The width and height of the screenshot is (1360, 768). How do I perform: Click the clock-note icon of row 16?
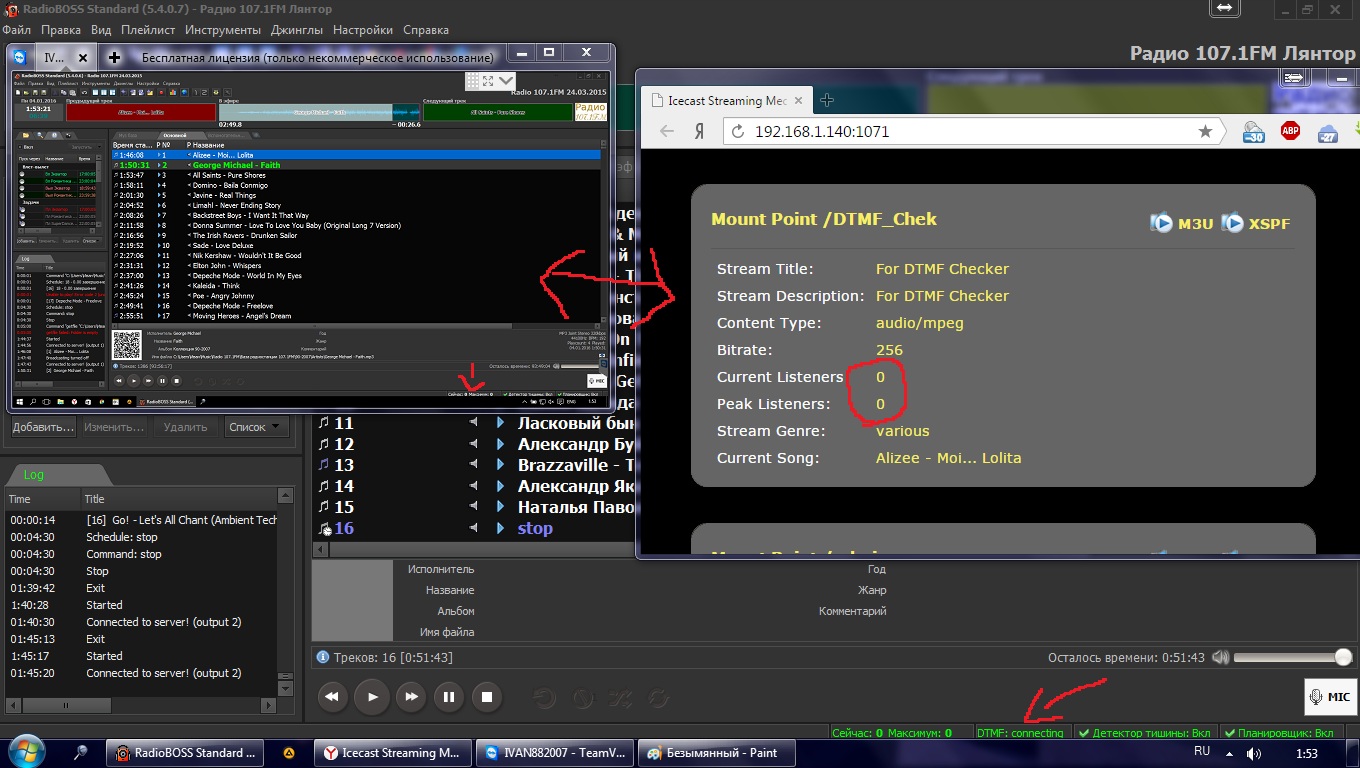coord(324,528)
